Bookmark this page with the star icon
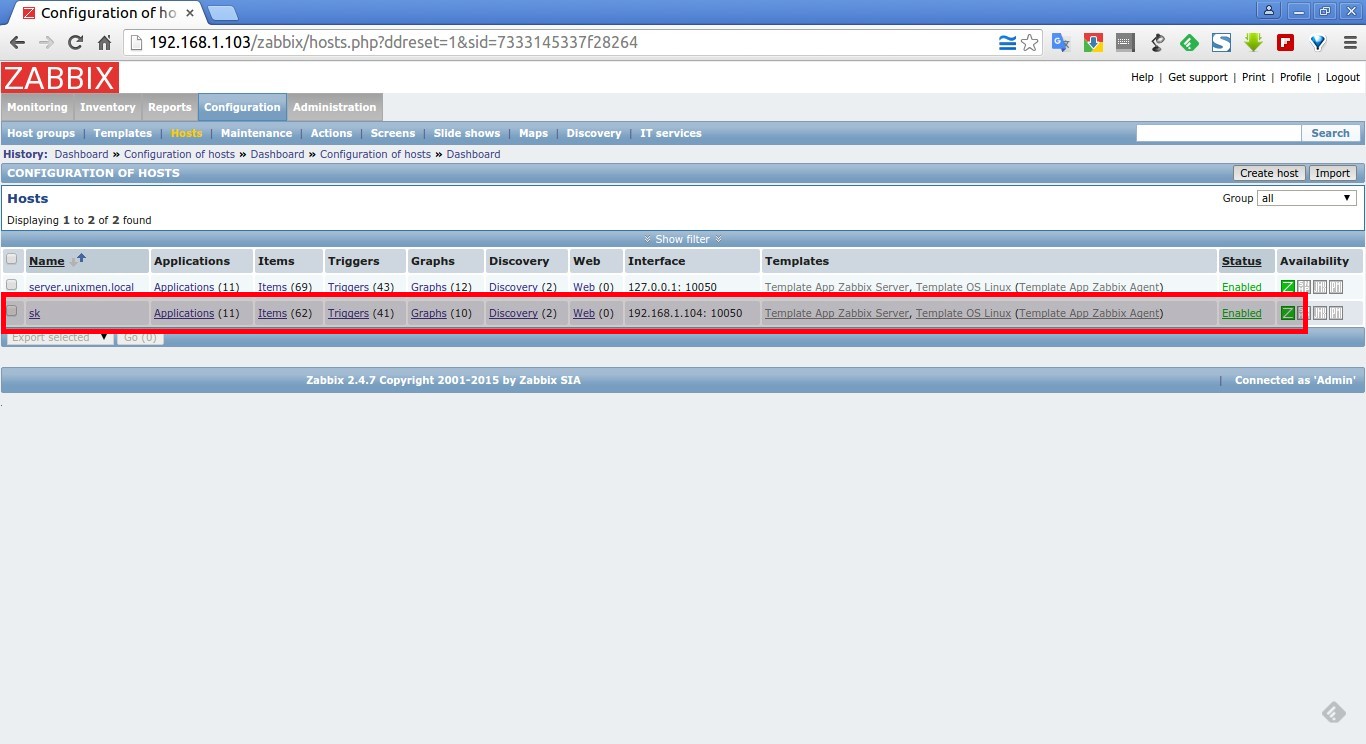Viewport: 1366px width, 744px height. [1030, 43]
